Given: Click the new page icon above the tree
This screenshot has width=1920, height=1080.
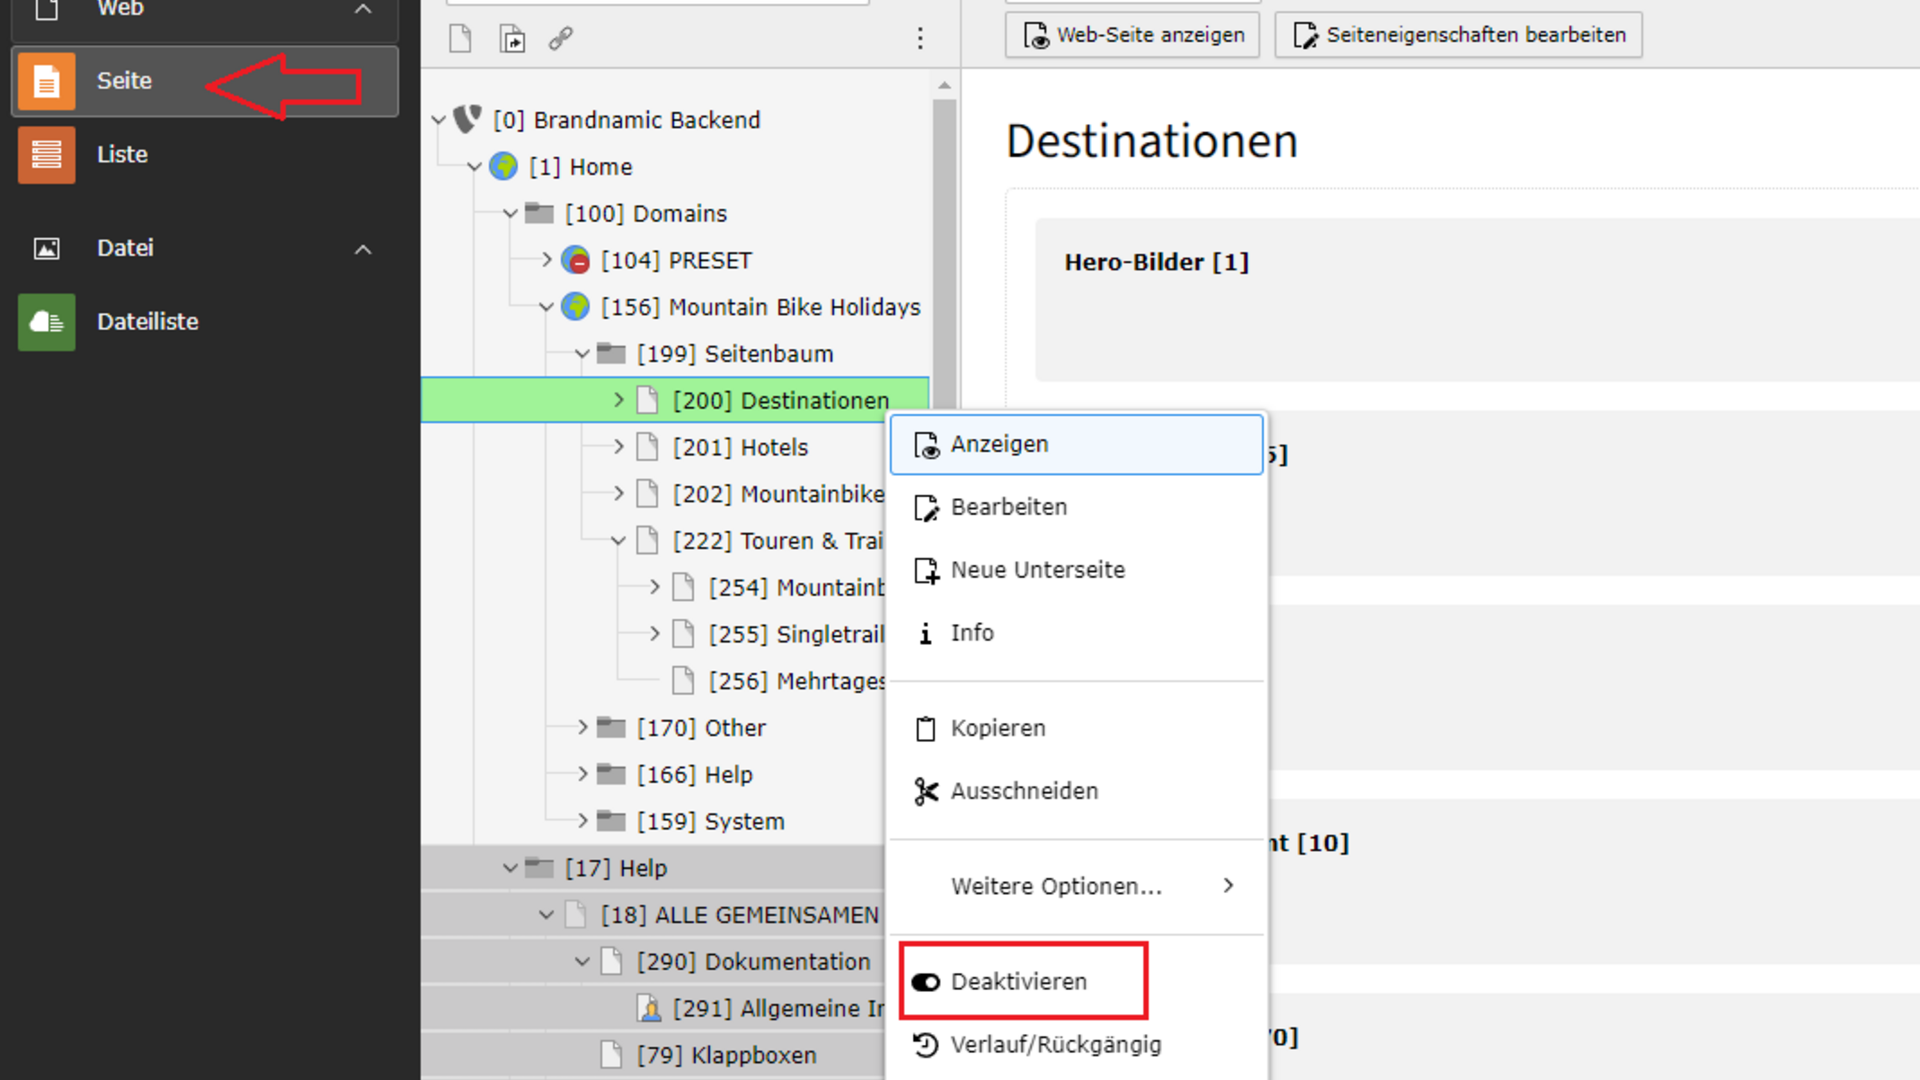Looking at the screenshot, I should 460,39.
